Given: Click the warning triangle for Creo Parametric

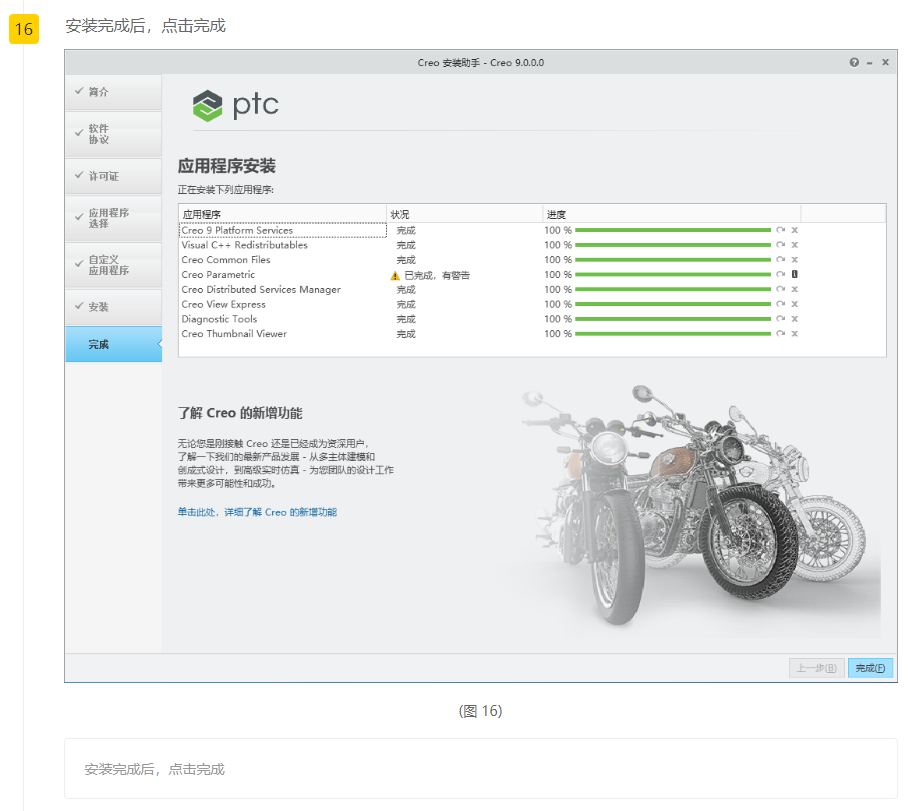Looking at the screenshot, I should (395, 275).
